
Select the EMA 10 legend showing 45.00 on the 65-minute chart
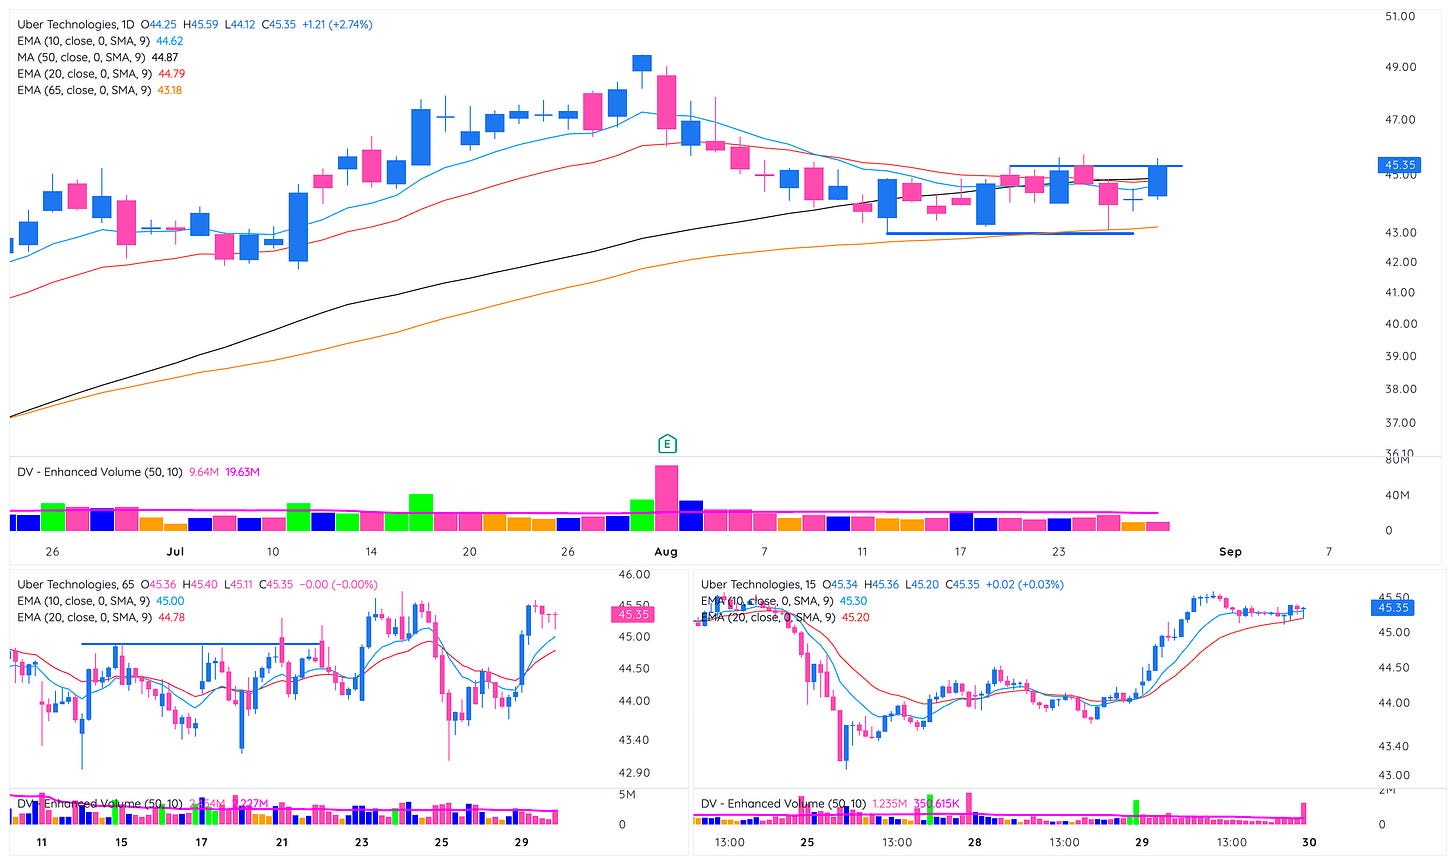(x=100, y=601)
